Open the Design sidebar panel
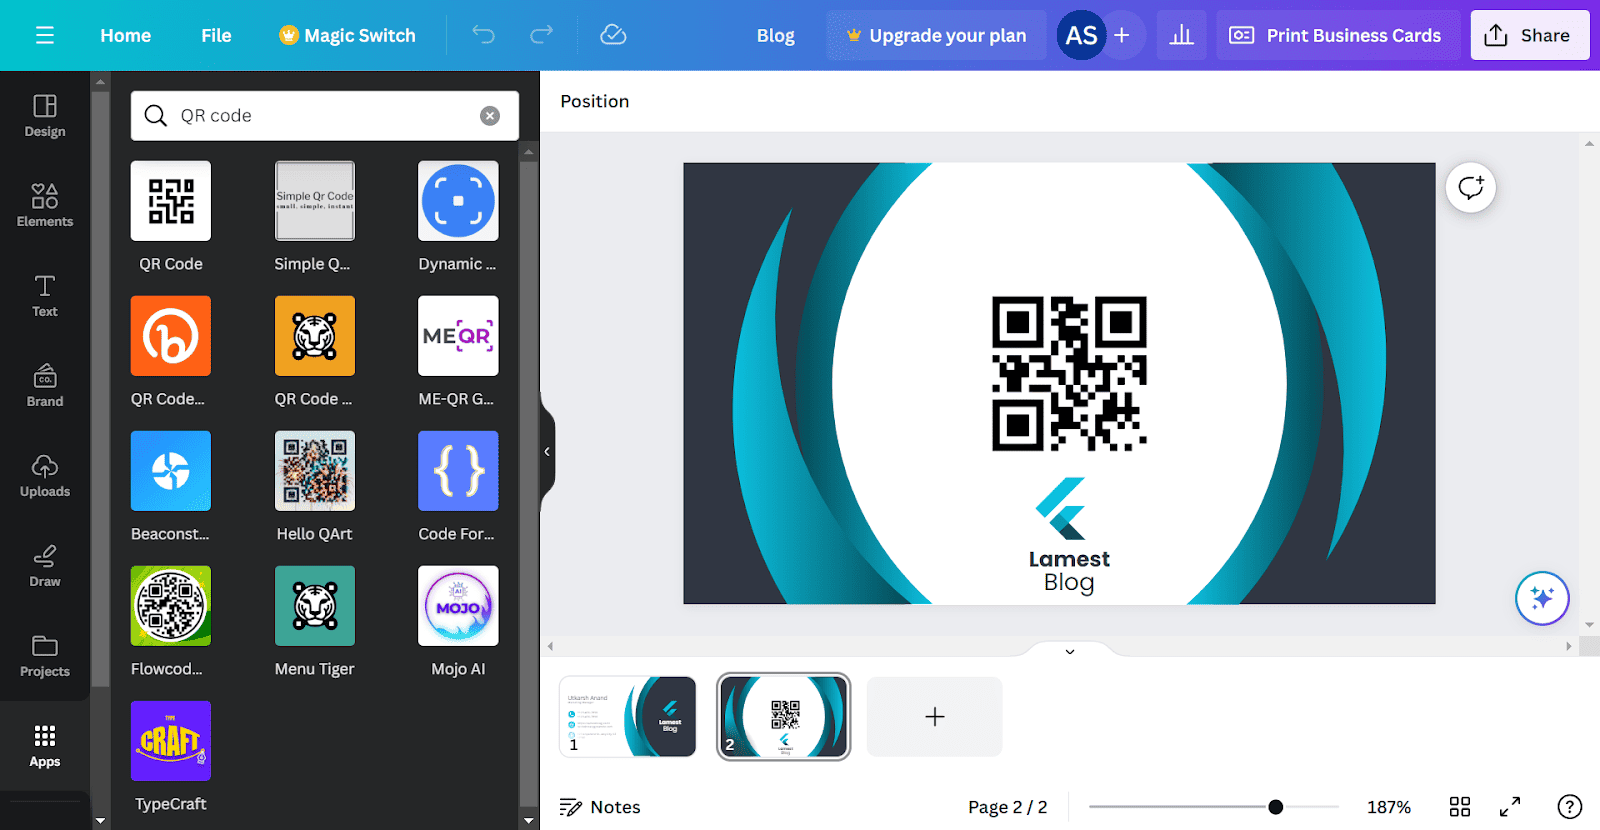The width and height of the screenshot is (1600, 830). point(45,116)
